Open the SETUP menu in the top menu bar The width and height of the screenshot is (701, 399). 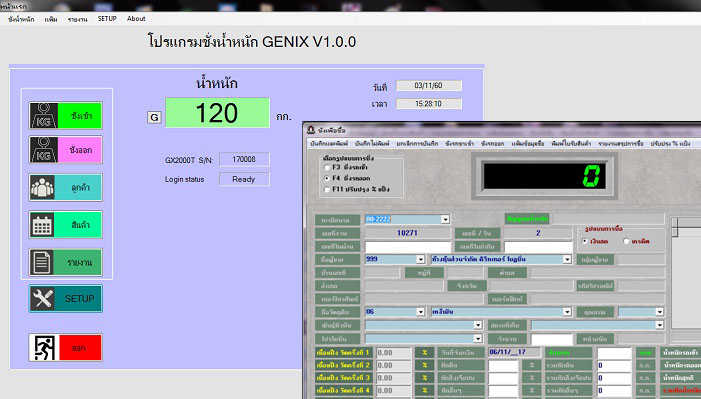pyautogui.click(x=107, y=19)
